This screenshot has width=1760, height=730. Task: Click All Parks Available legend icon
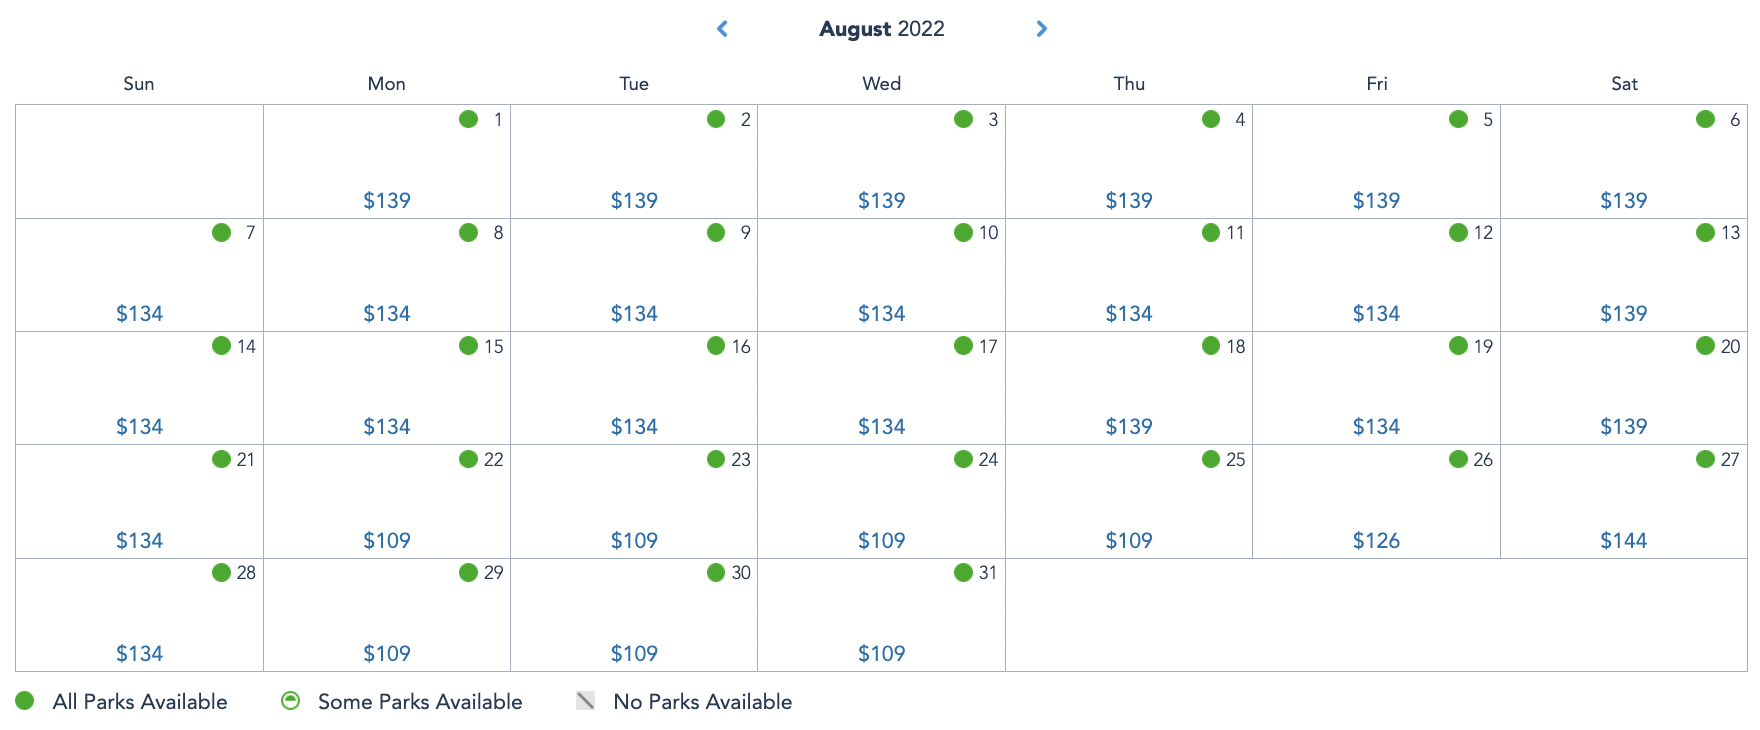click(x=25, y=701)
